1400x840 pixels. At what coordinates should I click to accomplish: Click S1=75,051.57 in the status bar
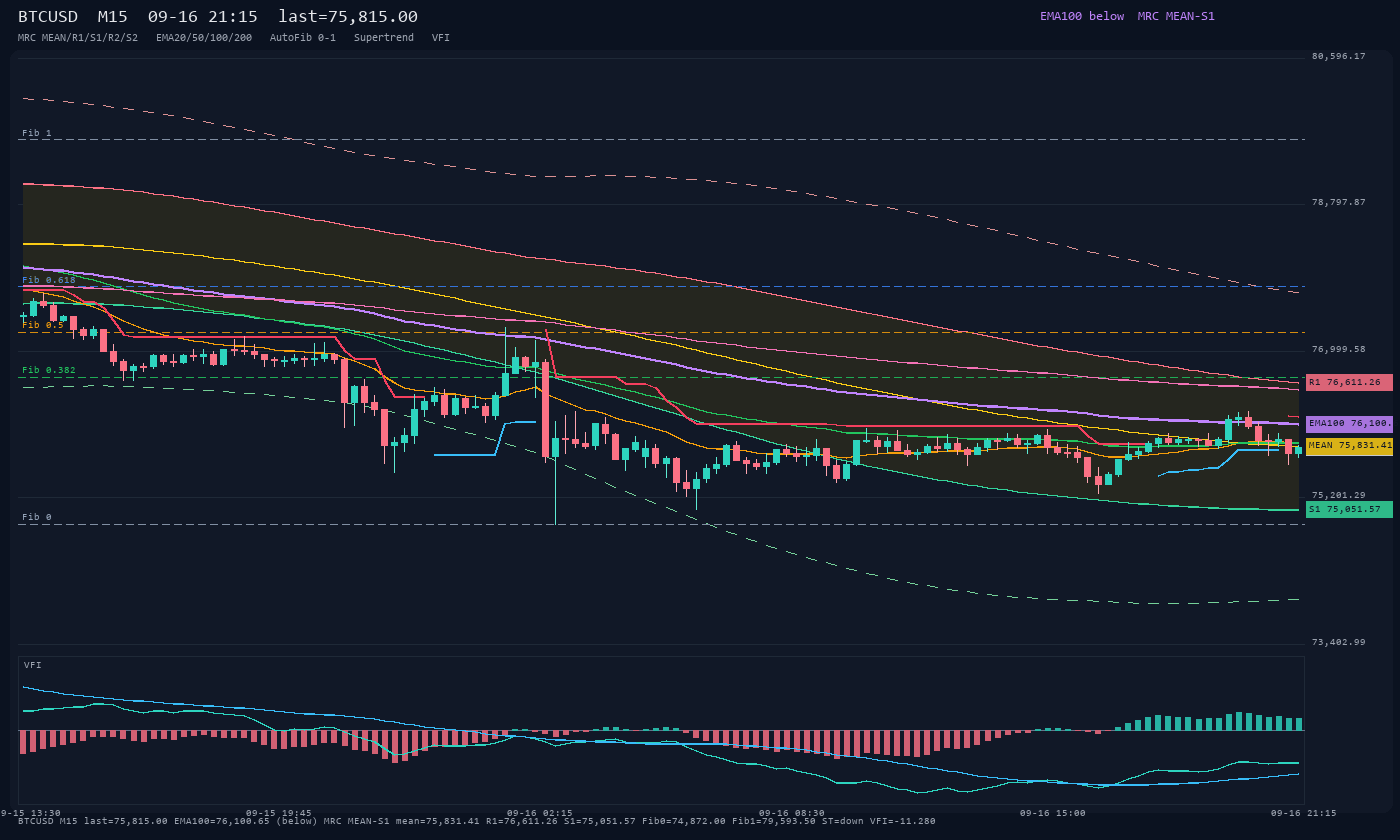pyautogui.click(x=600, y=821)
